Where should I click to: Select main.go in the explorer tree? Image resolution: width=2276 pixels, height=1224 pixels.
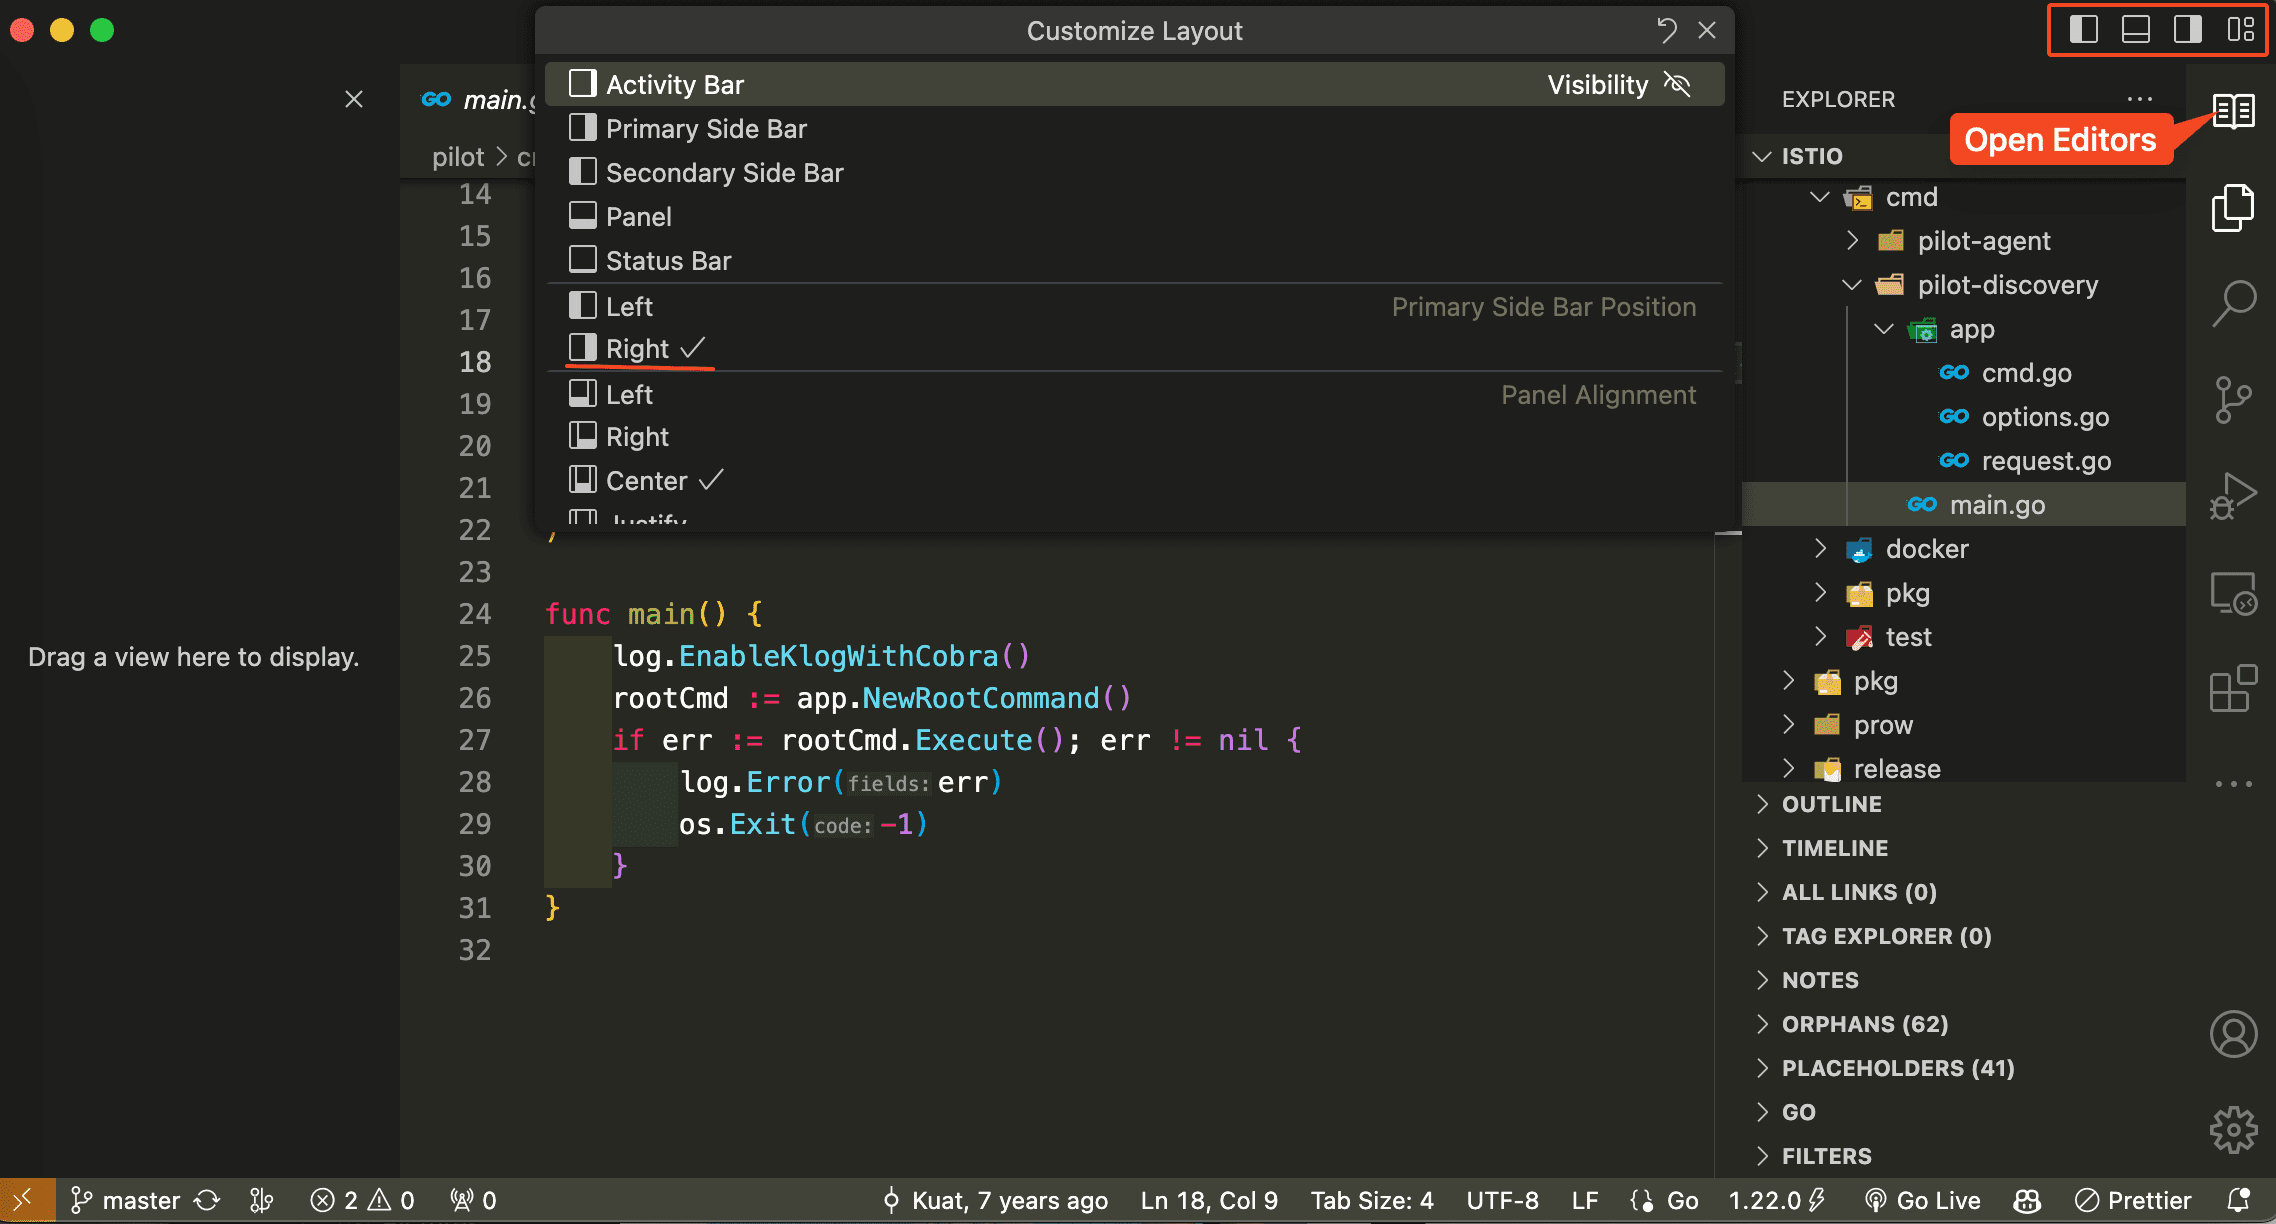1964,505
